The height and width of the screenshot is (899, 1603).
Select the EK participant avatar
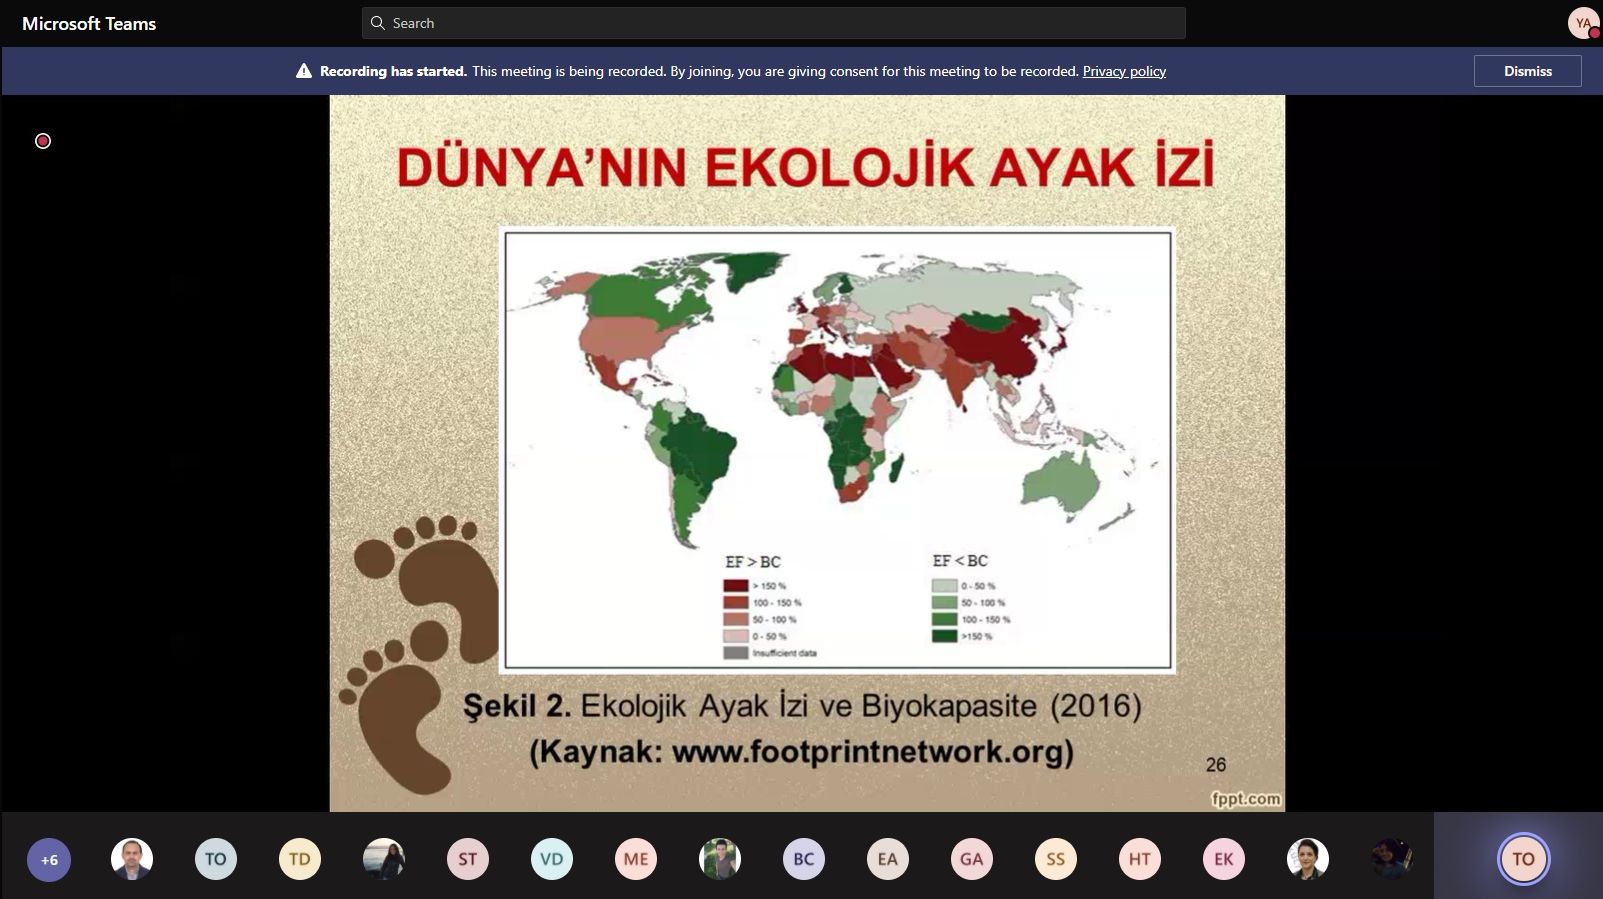click(1224, 859)
